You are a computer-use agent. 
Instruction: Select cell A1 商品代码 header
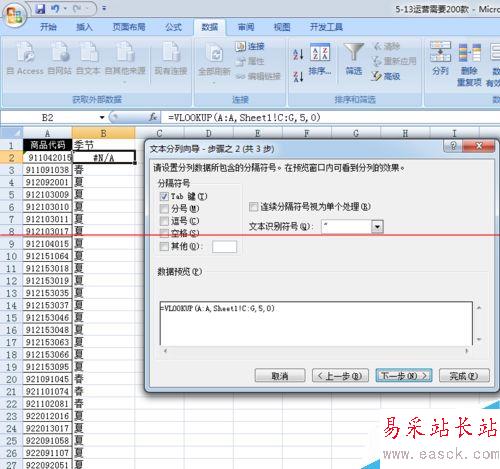[x=47, y=145]
